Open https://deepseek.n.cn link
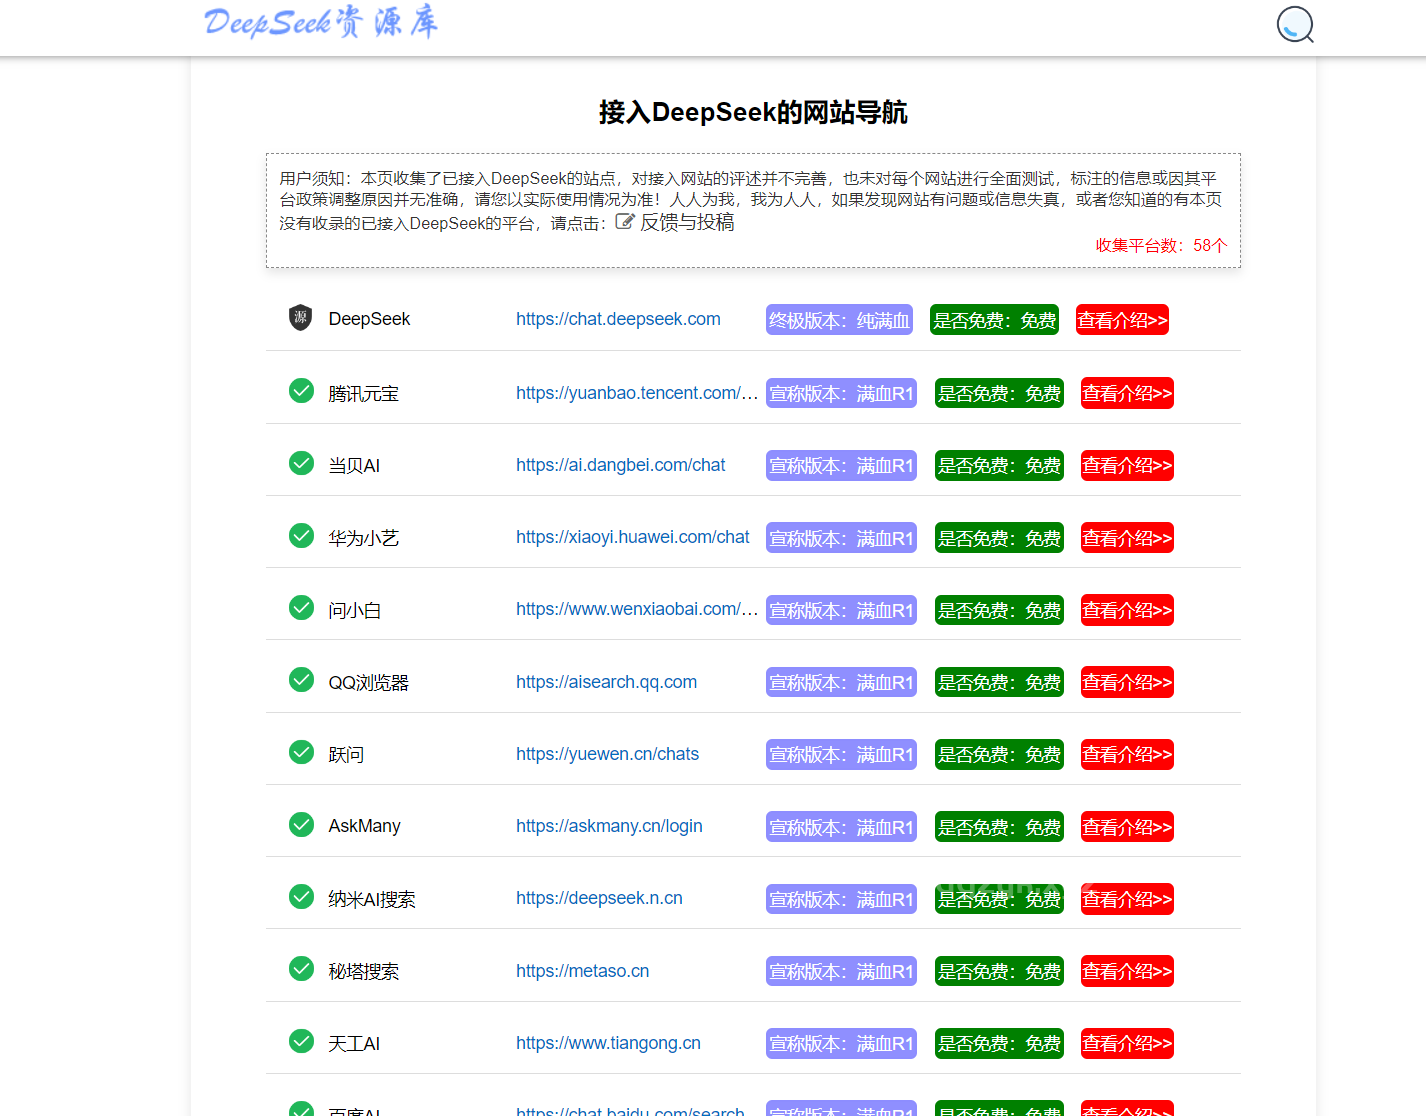1426x1116 pixels. coord(599,898)
